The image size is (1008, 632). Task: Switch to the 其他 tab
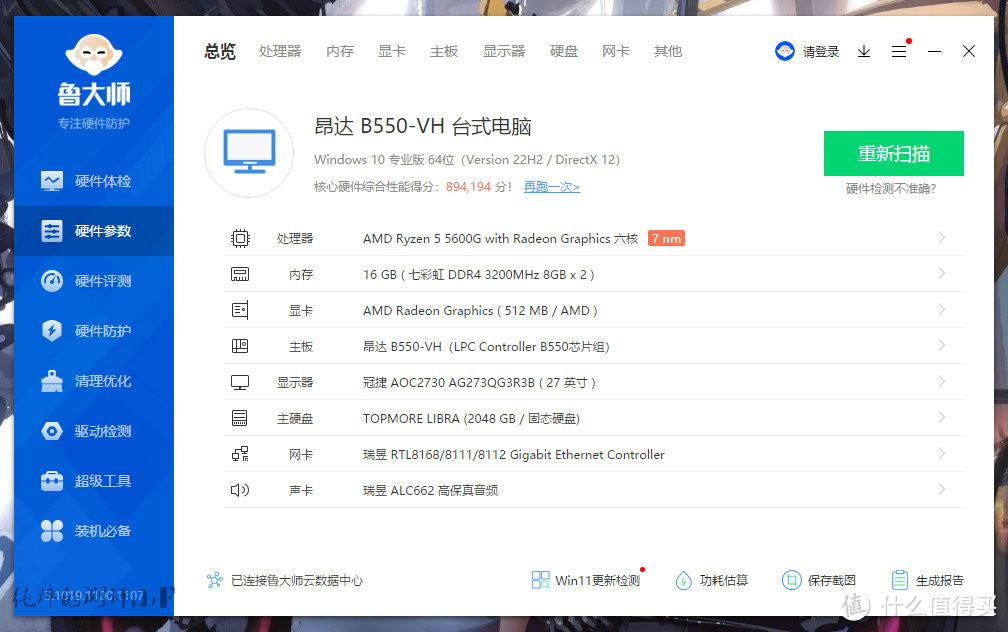click(667, 51)
